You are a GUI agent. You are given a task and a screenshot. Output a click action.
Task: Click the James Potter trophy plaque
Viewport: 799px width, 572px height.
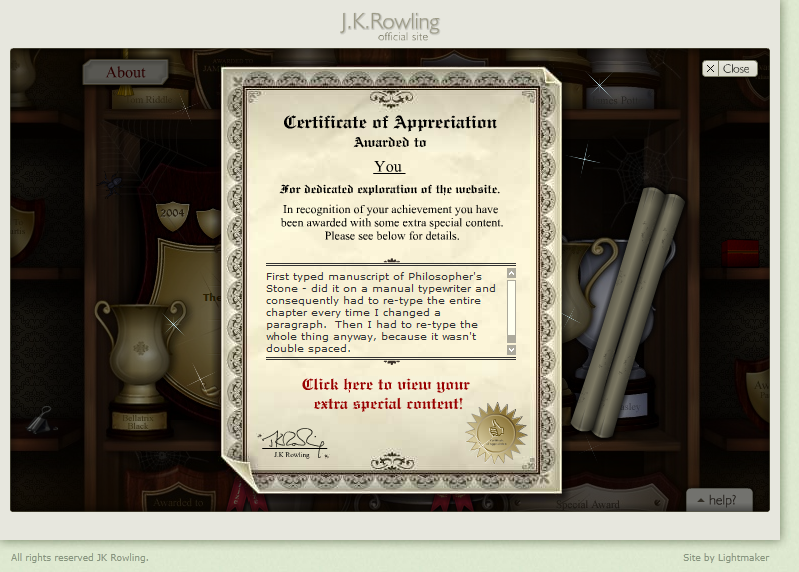tap(619, 99)
